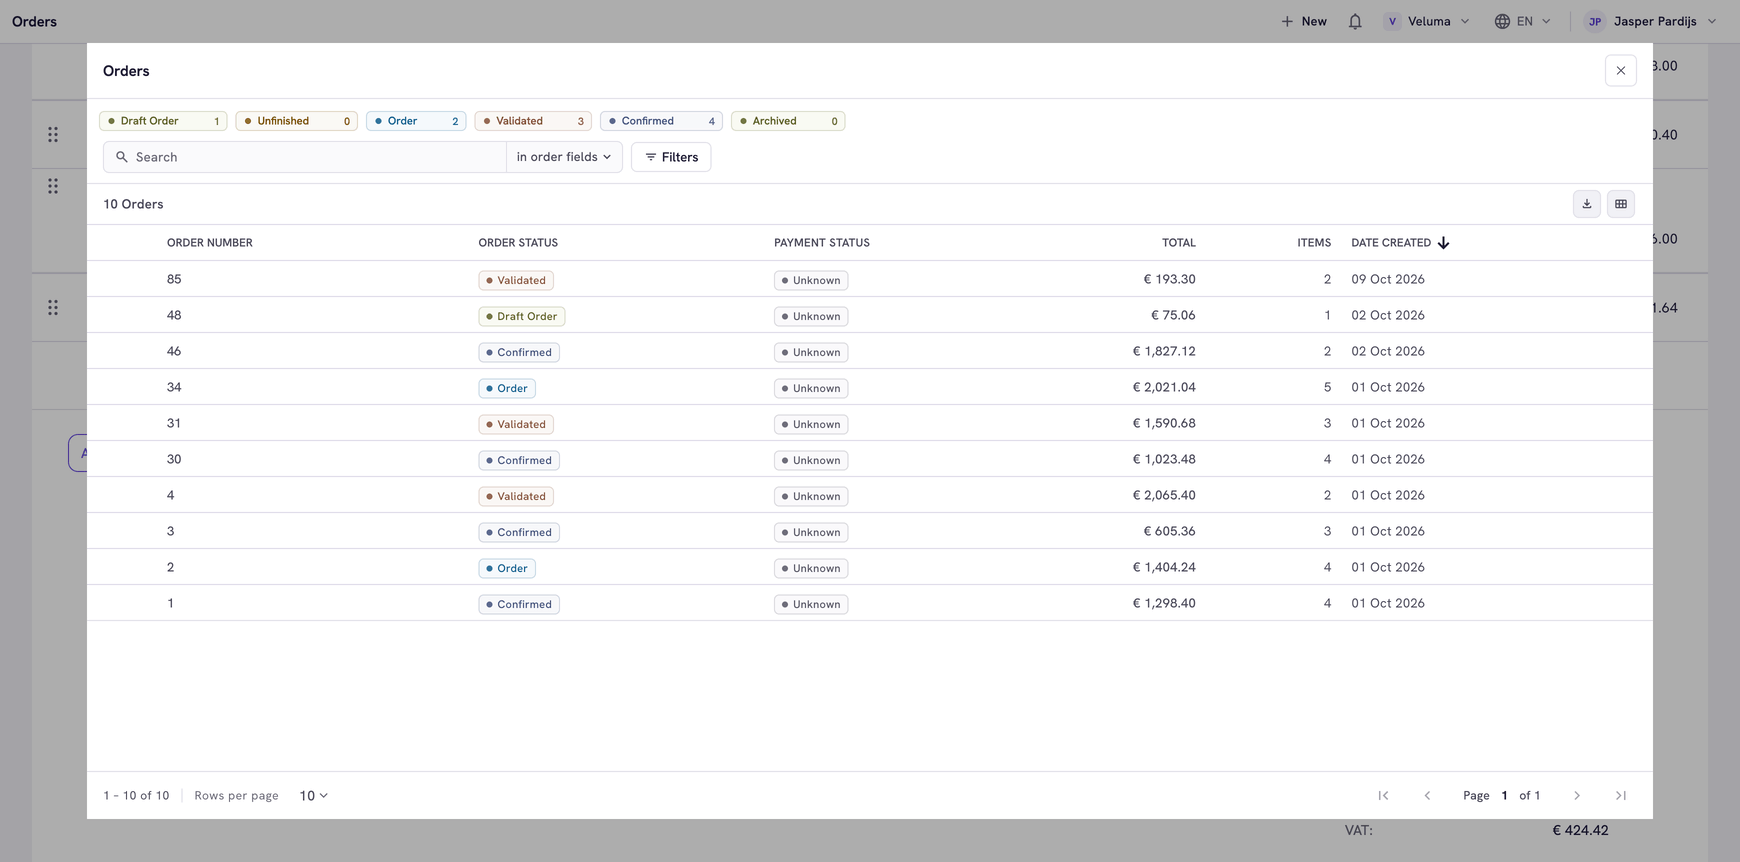Image resolution: width=1740 pixels, height=862 pixels.
Task: Open the table column layout icon
Action: point(1621,204)
